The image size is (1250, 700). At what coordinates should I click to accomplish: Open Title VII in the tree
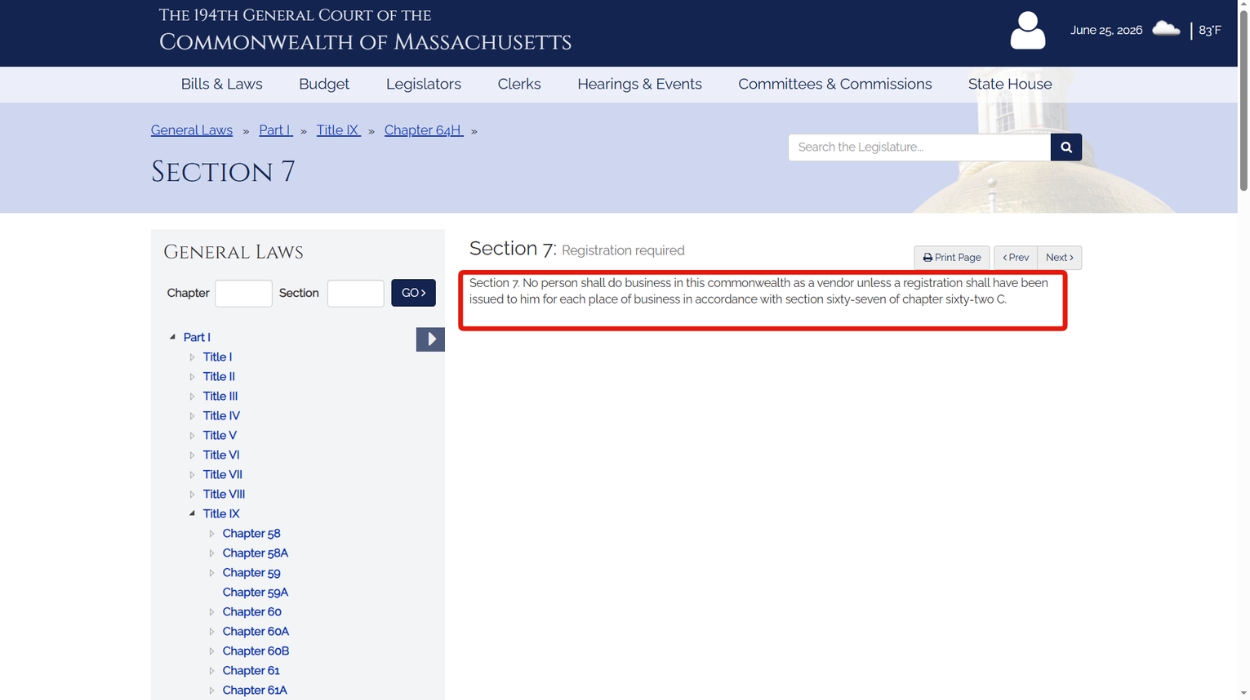tap(223, 475)
